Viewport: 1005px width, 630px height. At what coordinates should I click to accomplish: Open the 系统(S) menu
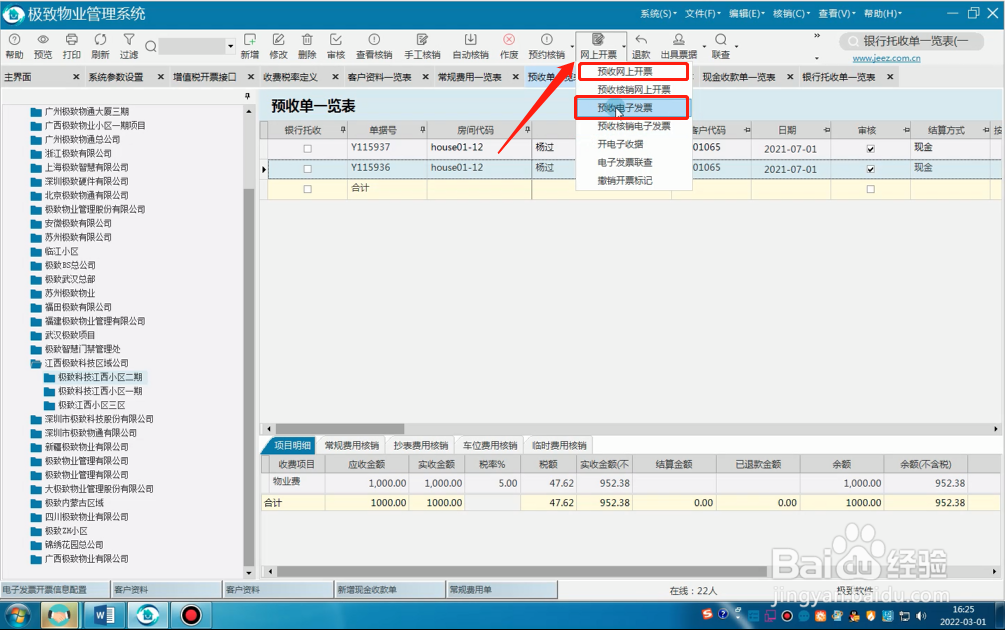658,13
